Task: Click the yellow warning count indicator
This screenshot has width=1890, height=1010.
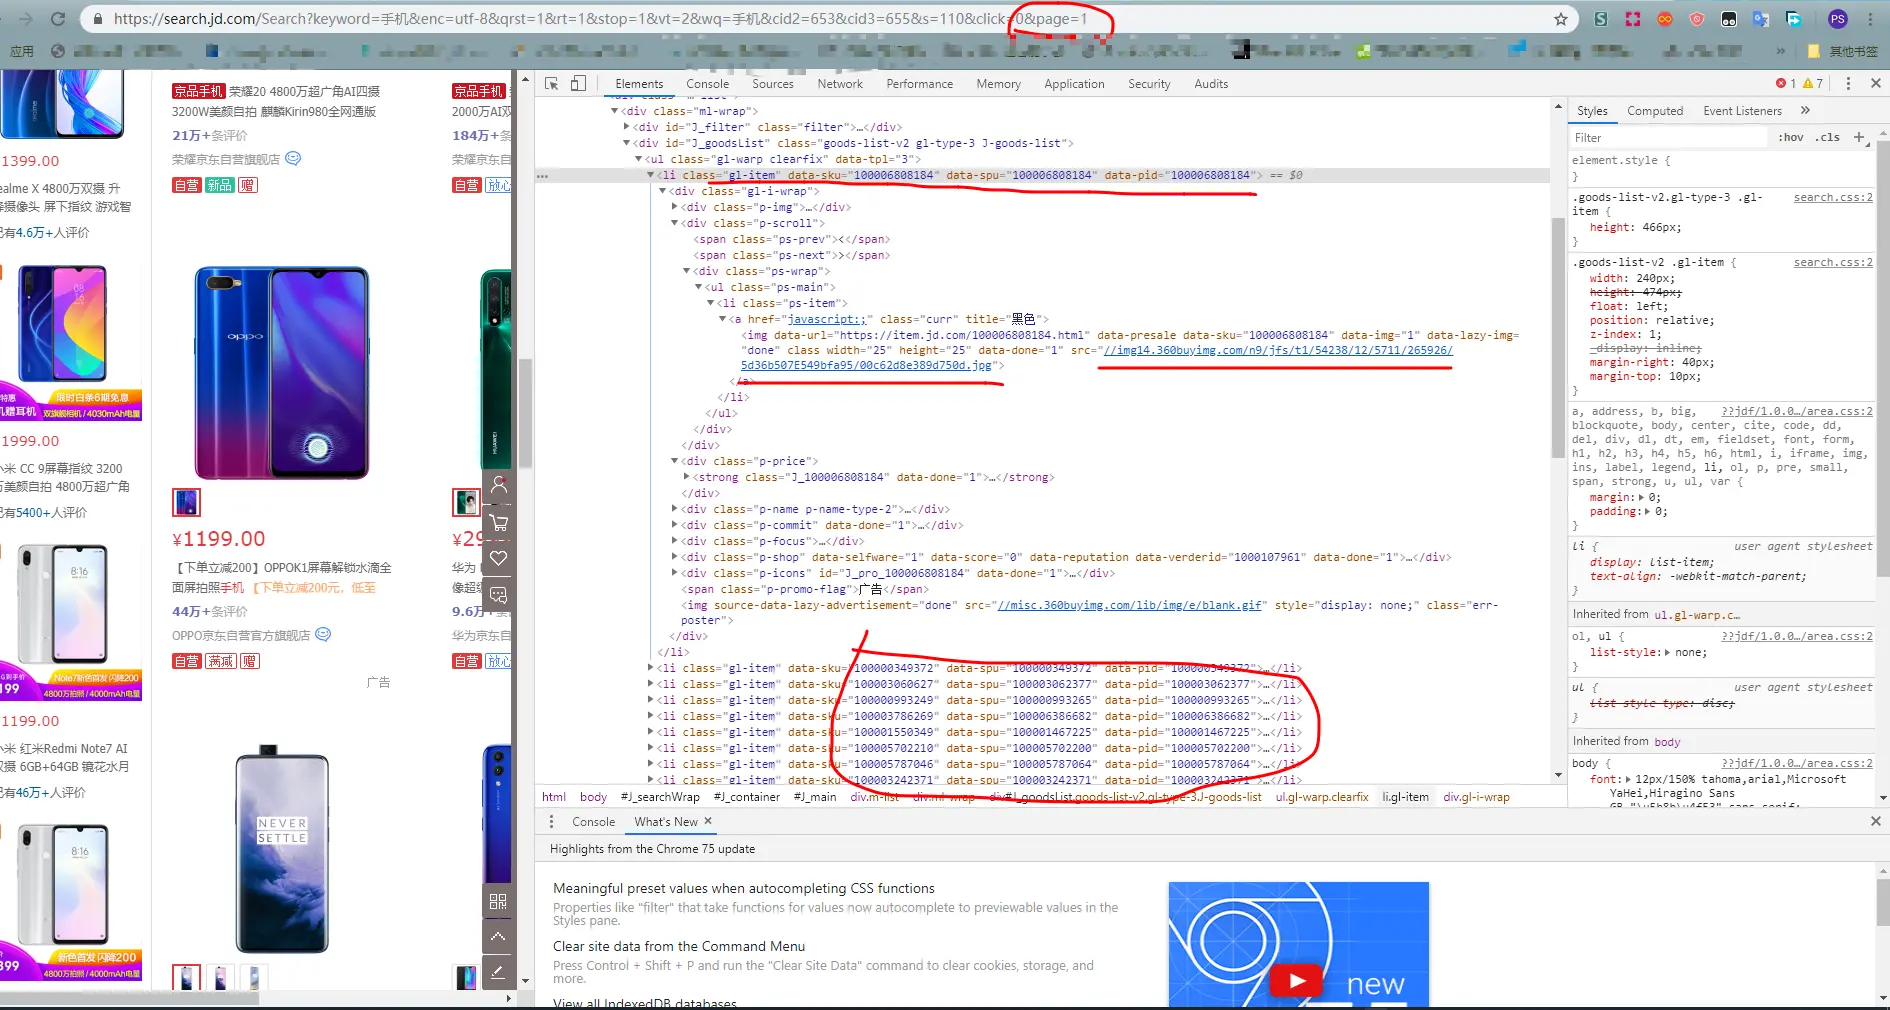Action: (1813, 84)
